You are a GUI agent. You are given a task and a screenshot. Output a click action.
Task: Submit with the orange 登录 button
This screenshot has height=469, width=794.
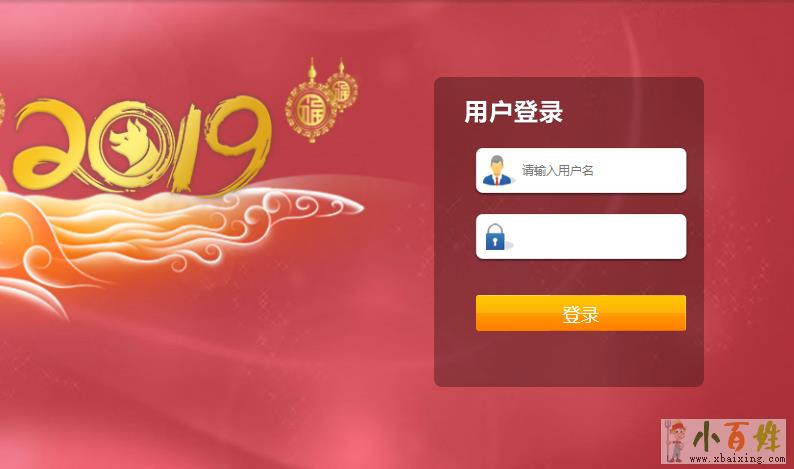(581, 313)
